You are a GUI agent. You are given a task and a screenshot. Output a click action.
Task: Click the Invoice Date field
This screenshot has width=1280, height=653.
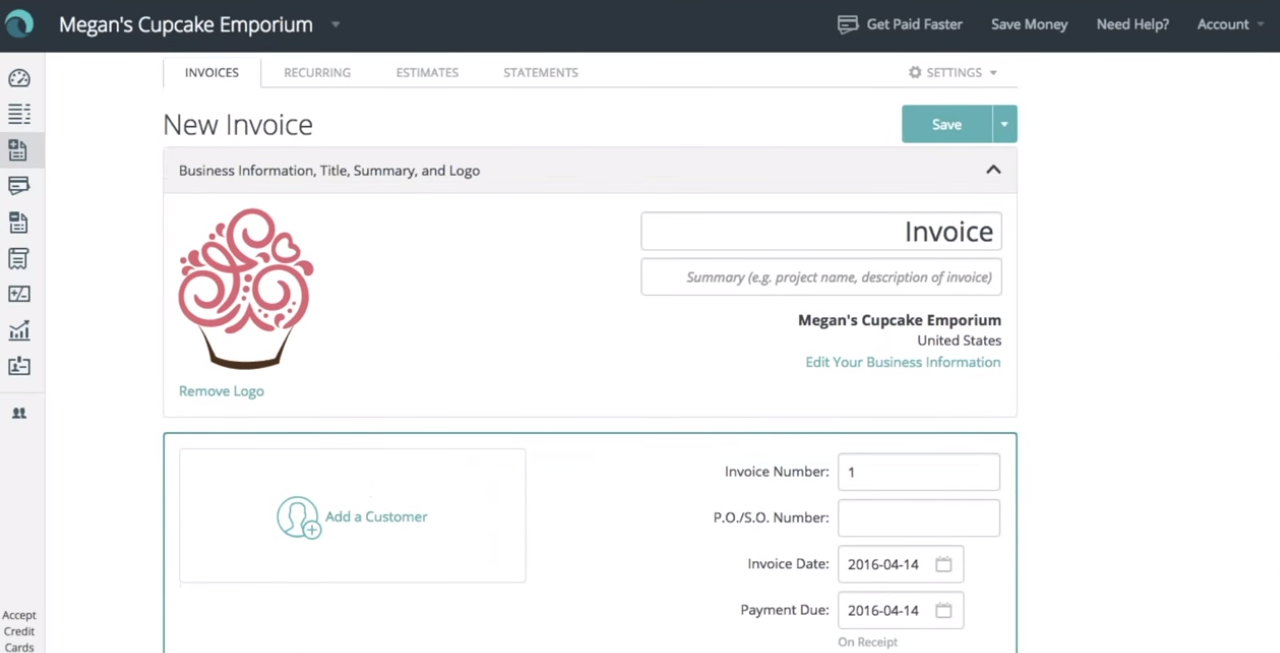pos(901,564)
